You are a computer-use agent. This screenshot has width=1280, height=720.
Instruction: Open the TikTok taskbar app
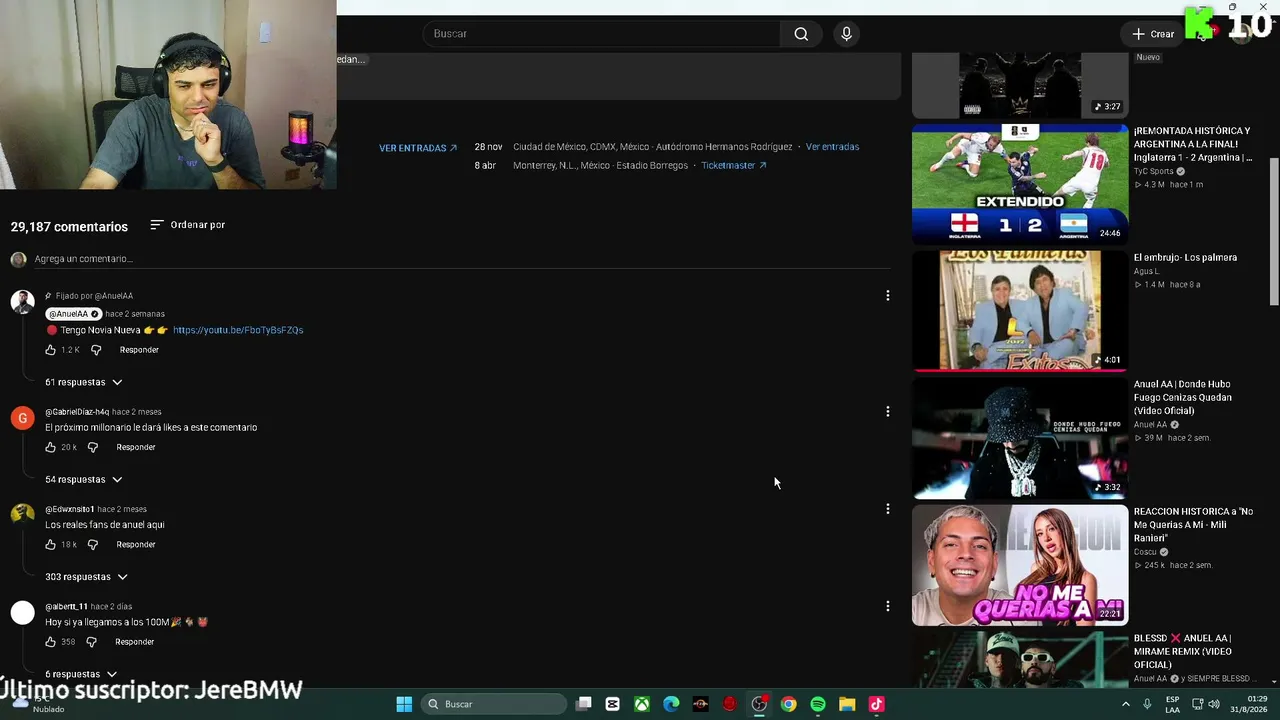click(x=877, y=704)
